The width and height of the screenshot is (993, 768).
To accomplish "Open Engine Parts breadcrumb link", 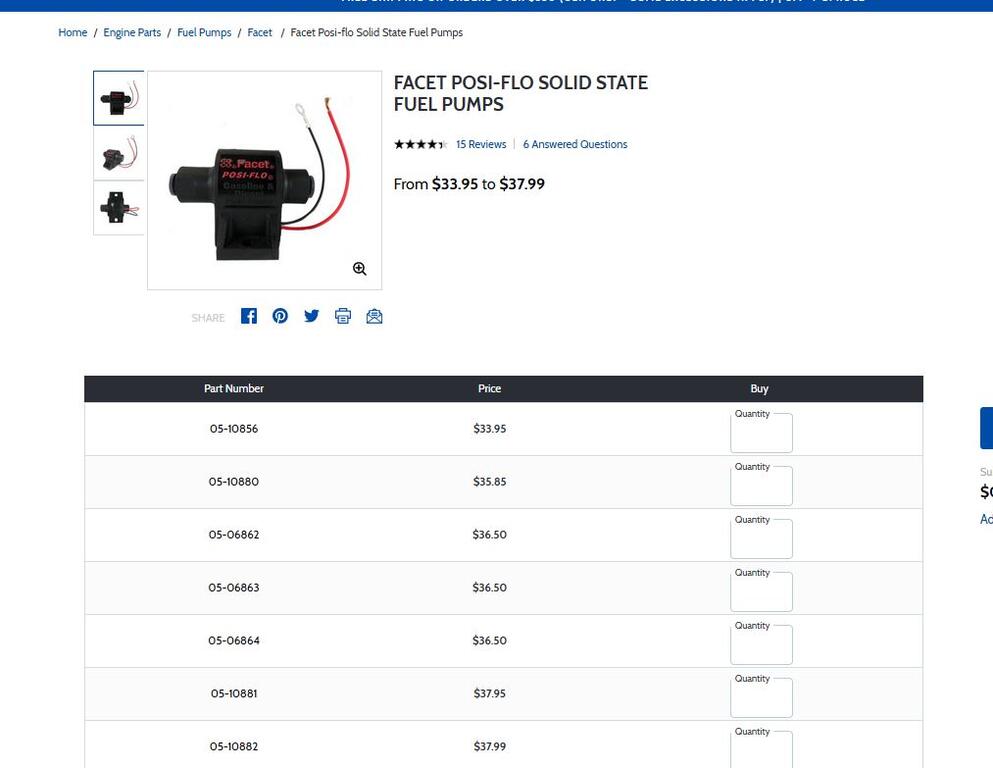I will (132, 32).
